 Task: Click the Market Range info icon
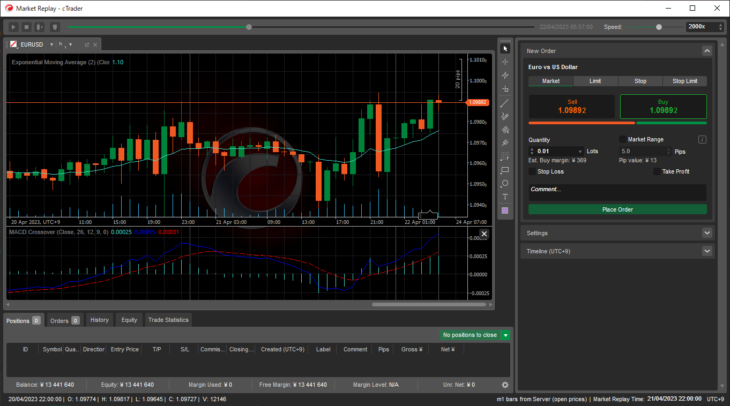702,140
